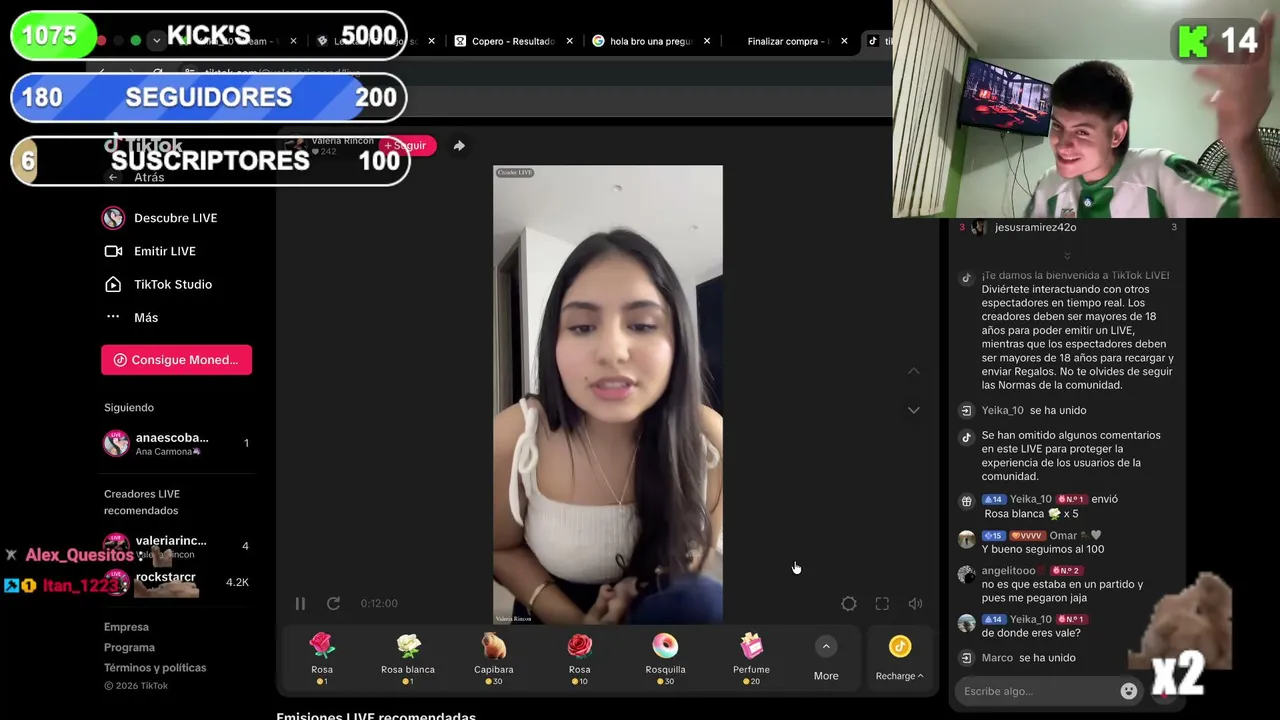Click the 'Marco se ha unido' message
This screenshot has height=720, width=1280.
(1028, 658)
